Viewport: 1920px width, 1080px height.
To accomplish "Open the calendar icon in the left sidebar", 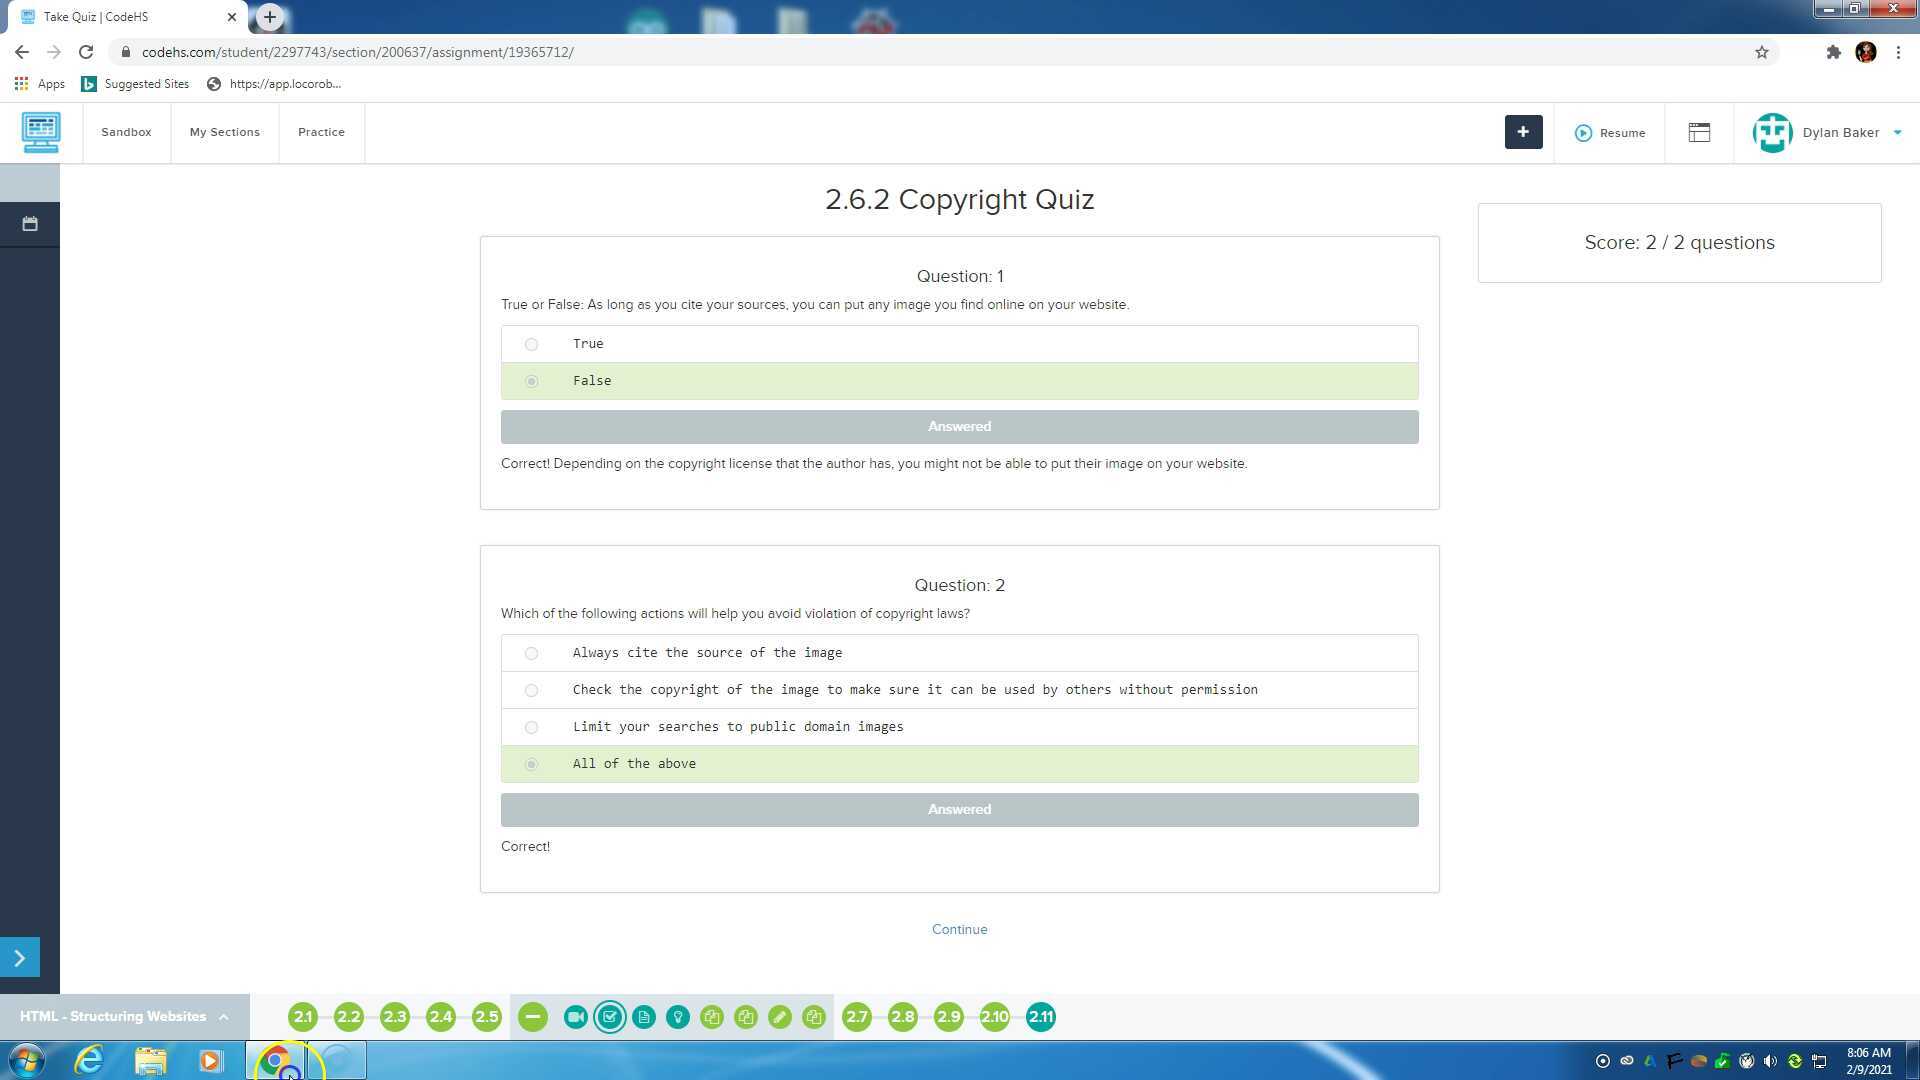I will 28,224.
